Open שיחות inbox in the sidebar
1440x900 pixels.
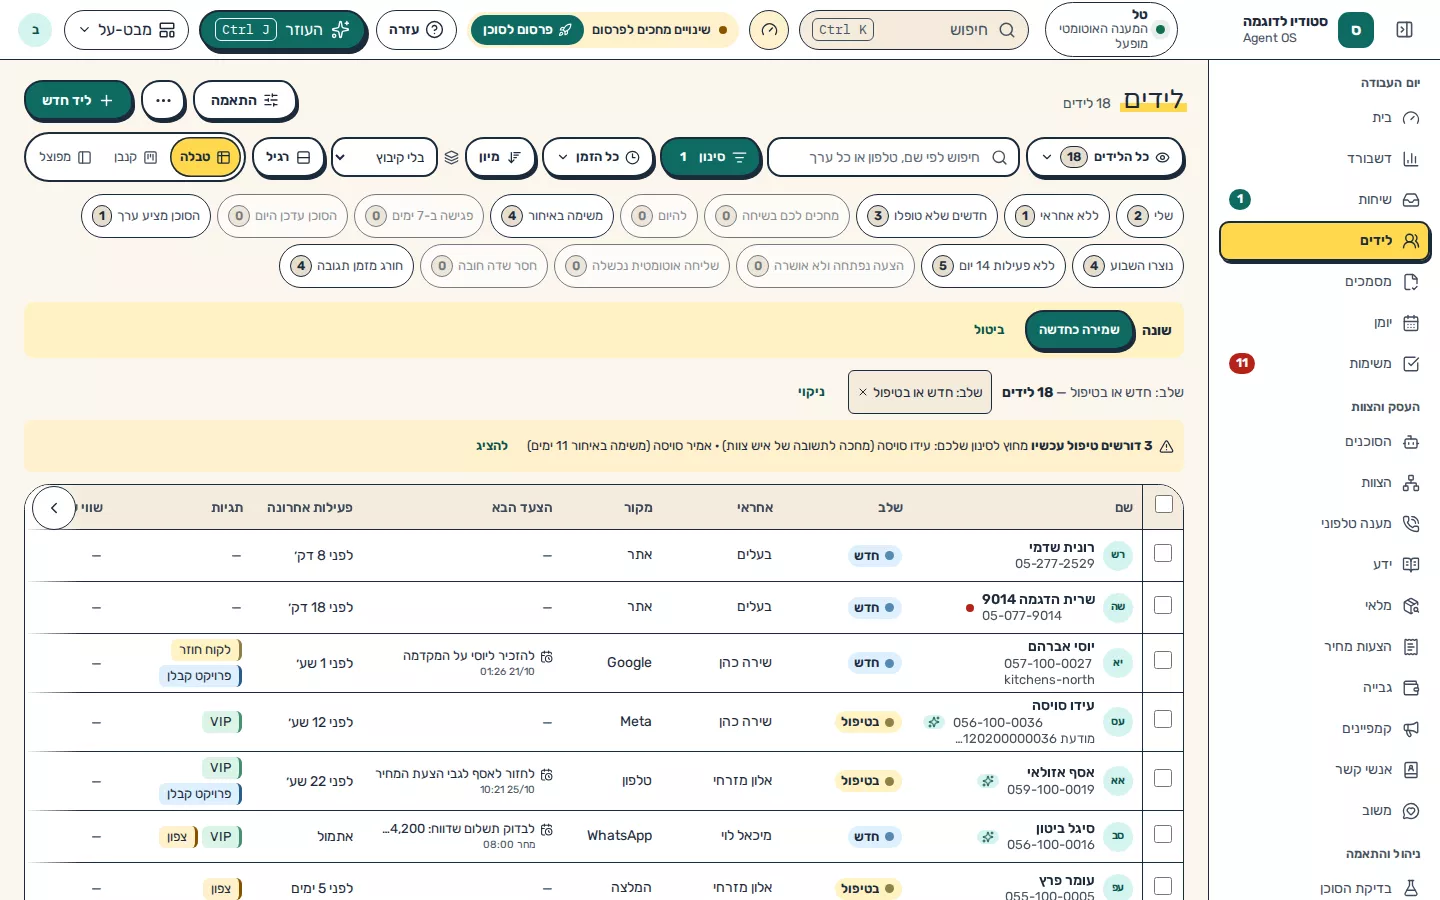(x=1324, y=200)
